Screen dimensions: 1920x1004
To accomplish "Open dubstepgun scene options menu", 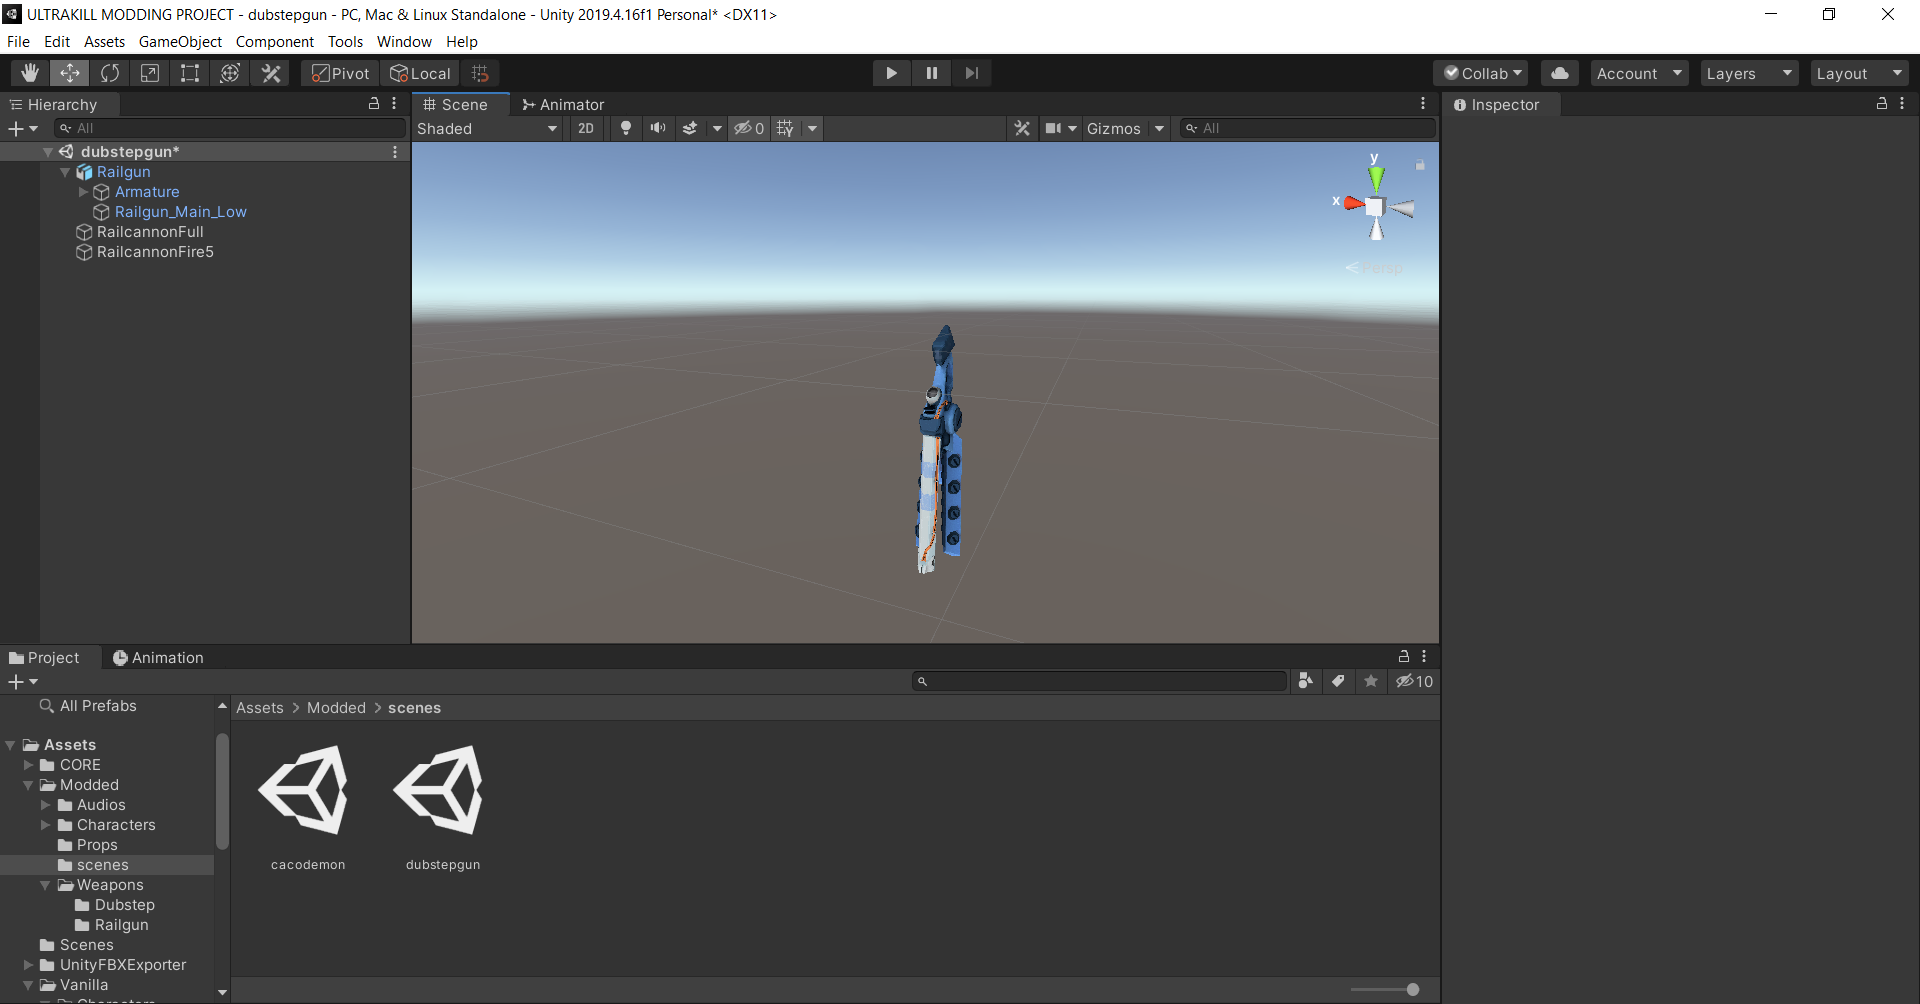I will 395,152.
